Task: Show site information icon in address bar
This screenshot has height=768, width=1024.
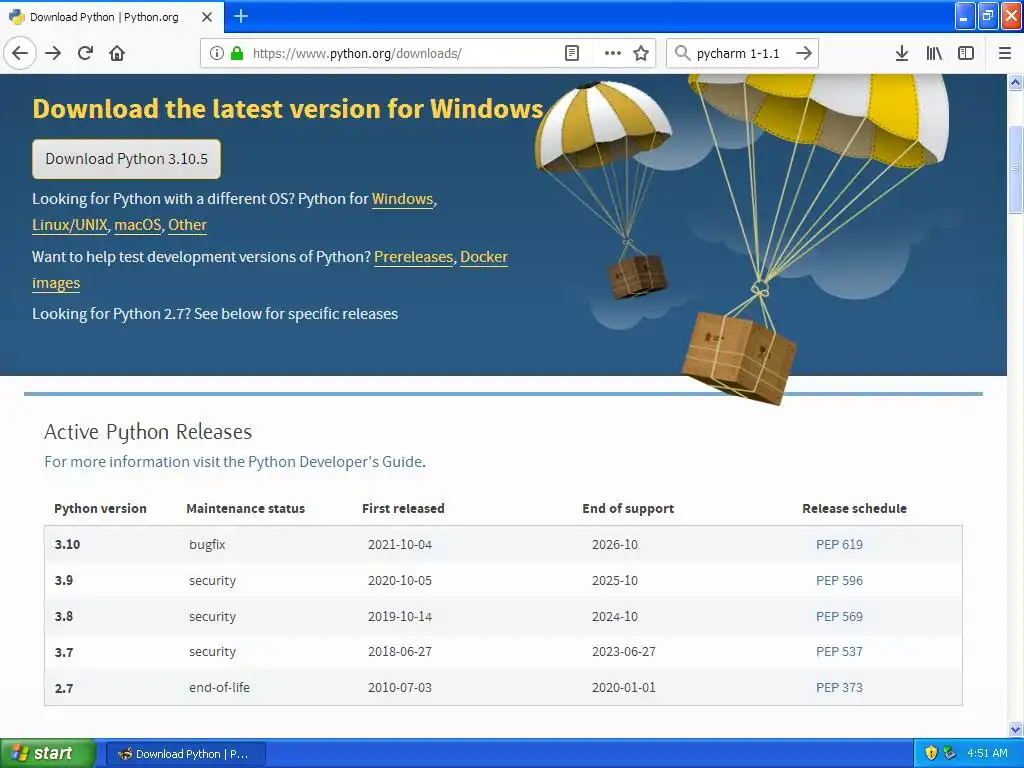Action: 217,53
